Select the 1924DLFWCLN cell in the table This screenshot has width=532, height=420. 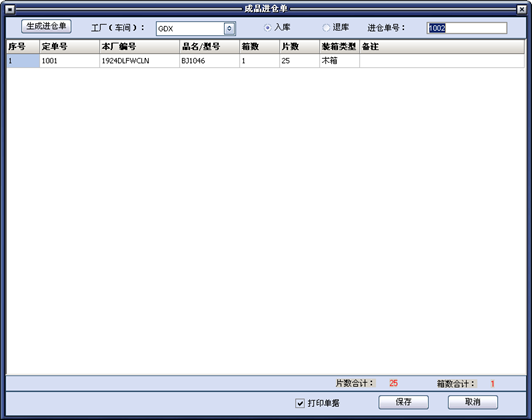(139, 61)
